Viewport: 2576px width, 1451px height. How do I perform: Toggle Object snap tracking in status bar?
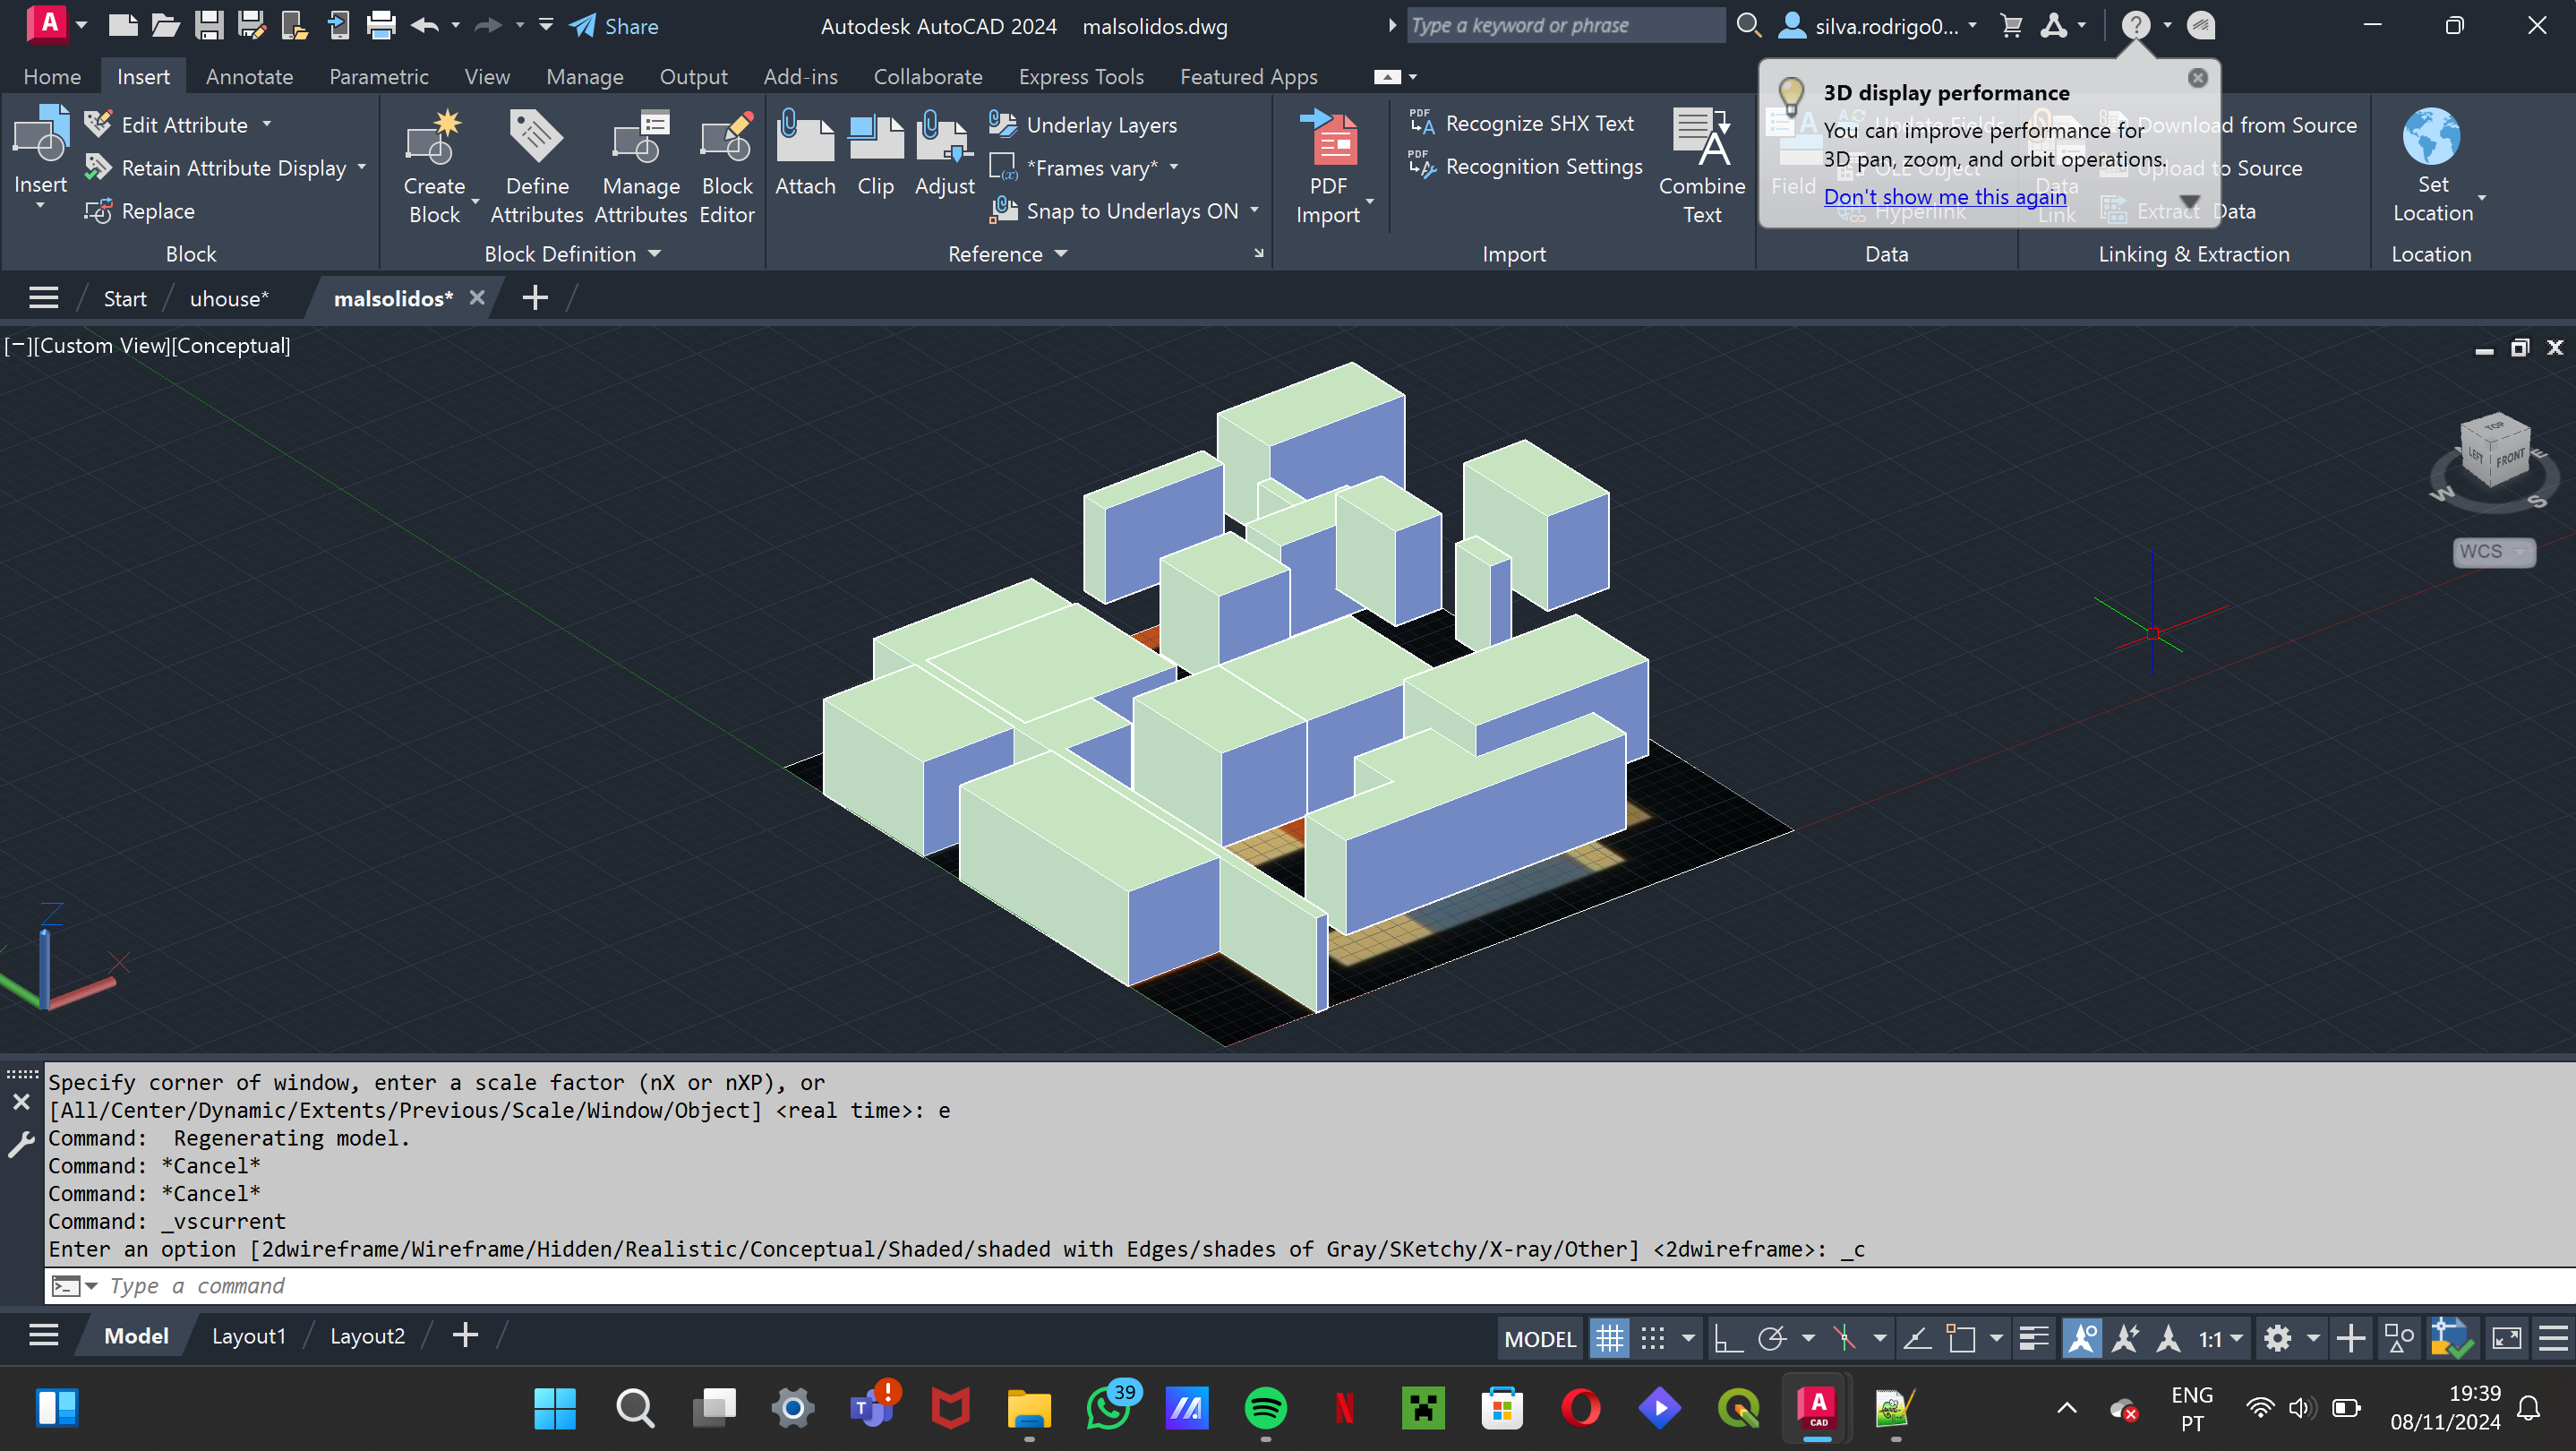click(x=1916, y=1339)
